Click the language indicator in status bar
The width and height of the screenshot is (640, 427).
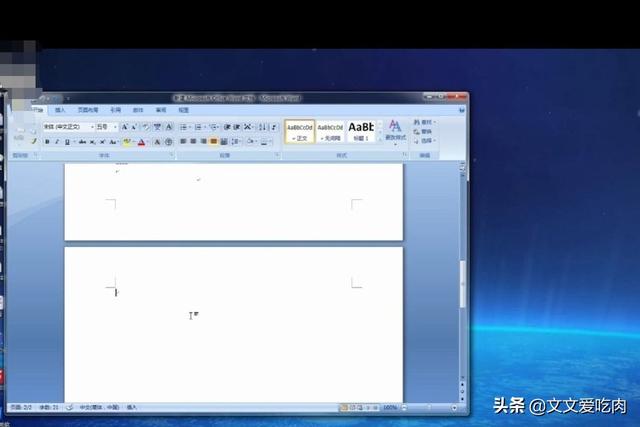tap(99, 407)
